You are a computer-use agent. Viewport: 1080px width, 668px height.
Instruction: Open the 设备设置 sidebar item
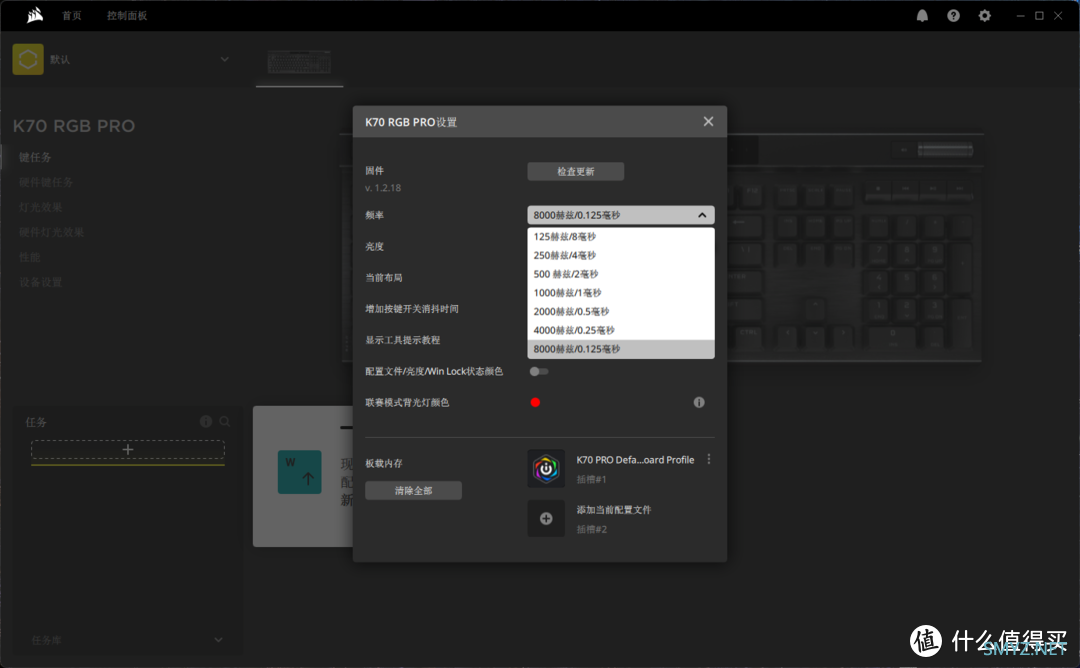pyautogui.click(x=40, y=282)
